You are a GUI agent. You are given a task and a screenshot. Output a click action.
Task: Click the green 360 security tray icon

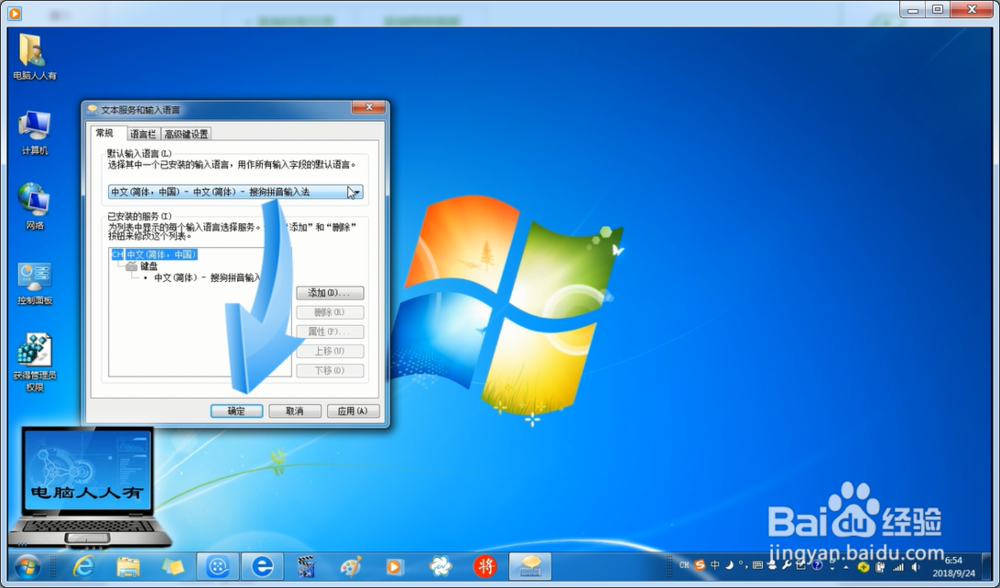(863, 566)
